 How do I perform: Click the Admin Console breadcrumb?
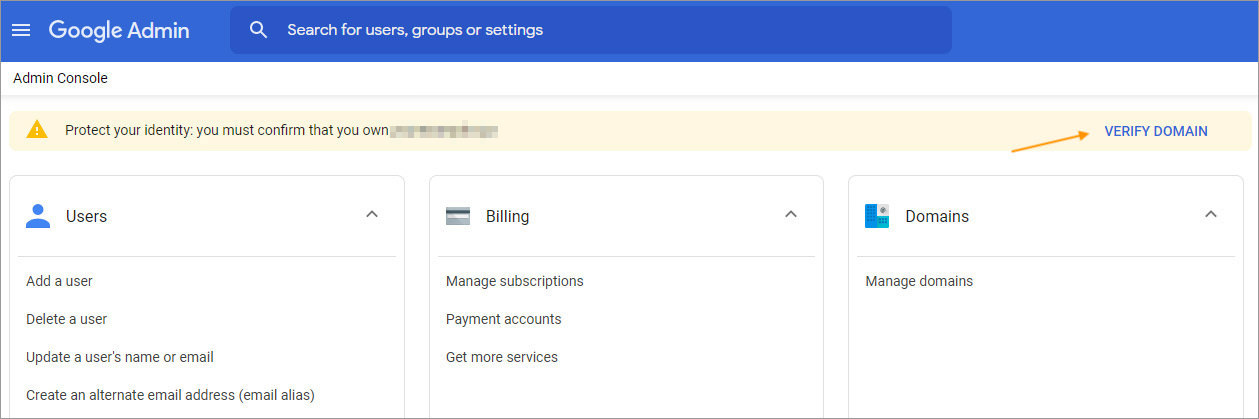pos(60,78)
